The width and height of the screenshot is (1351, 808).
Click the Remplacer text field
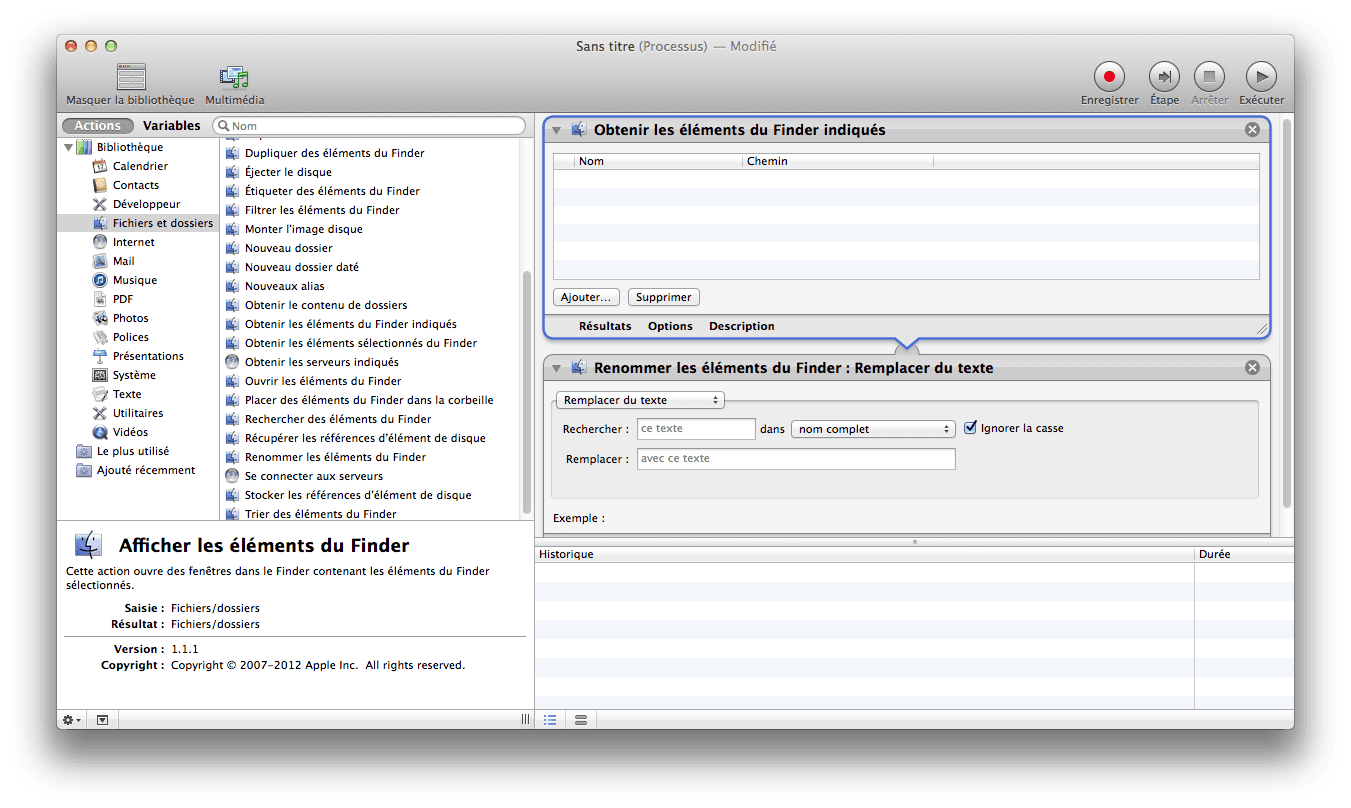[796, 459]
